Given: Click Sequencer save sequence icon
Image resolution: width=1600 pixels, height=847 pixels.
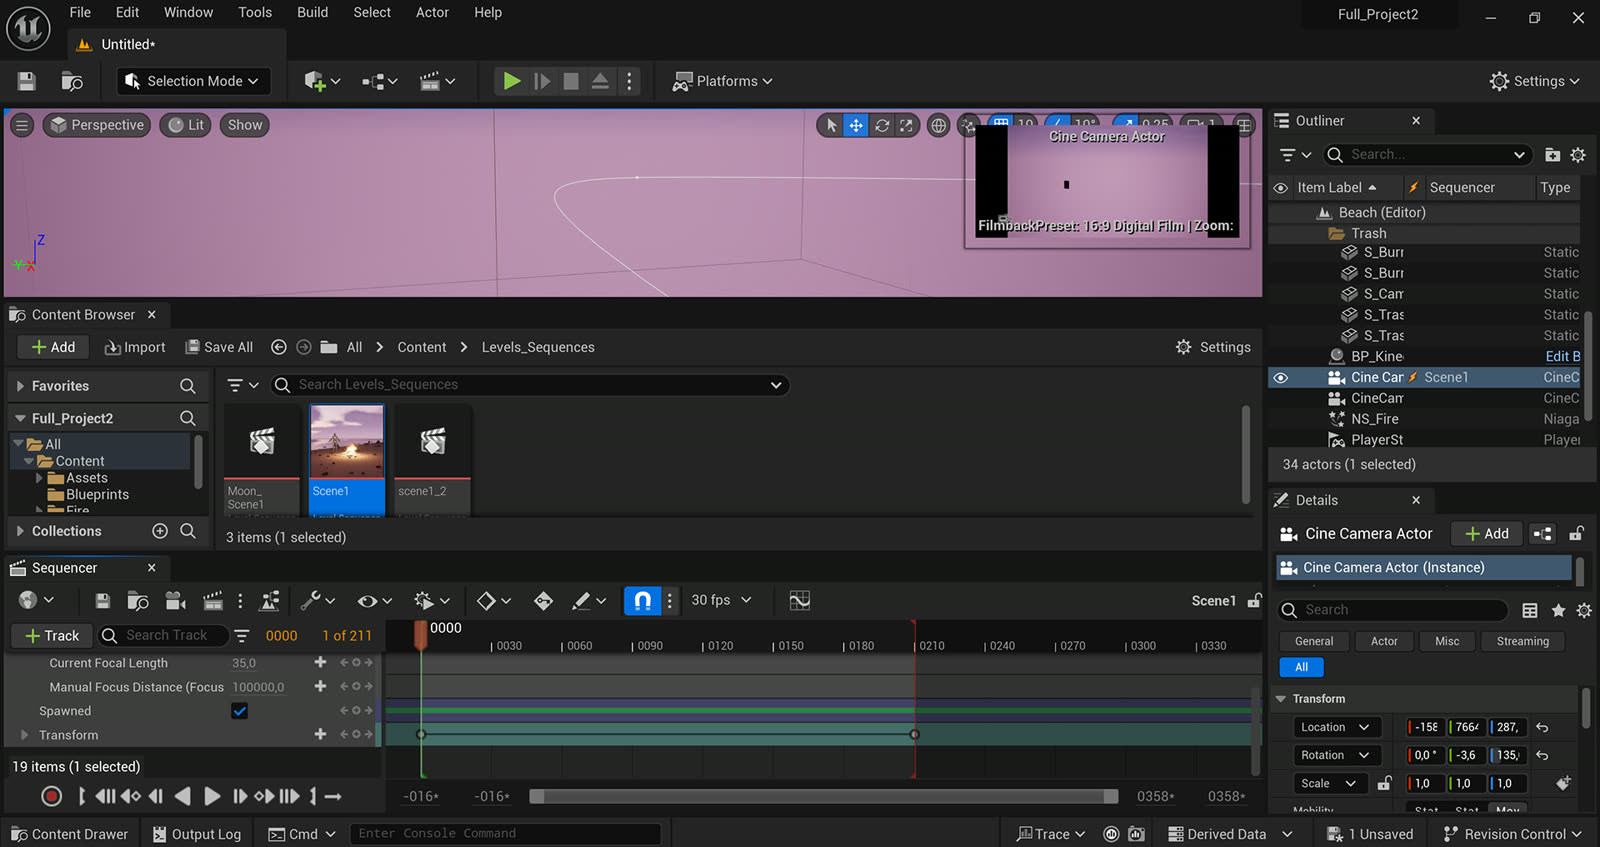Looking at the screenshot, I should [x=102, y=600].
